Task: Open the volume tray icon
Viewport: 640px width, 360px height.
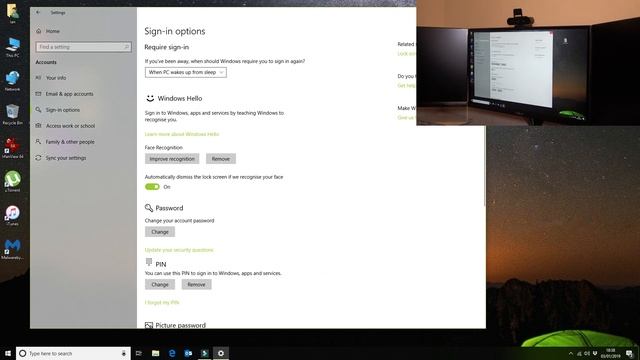Action: tap(587, 353)
